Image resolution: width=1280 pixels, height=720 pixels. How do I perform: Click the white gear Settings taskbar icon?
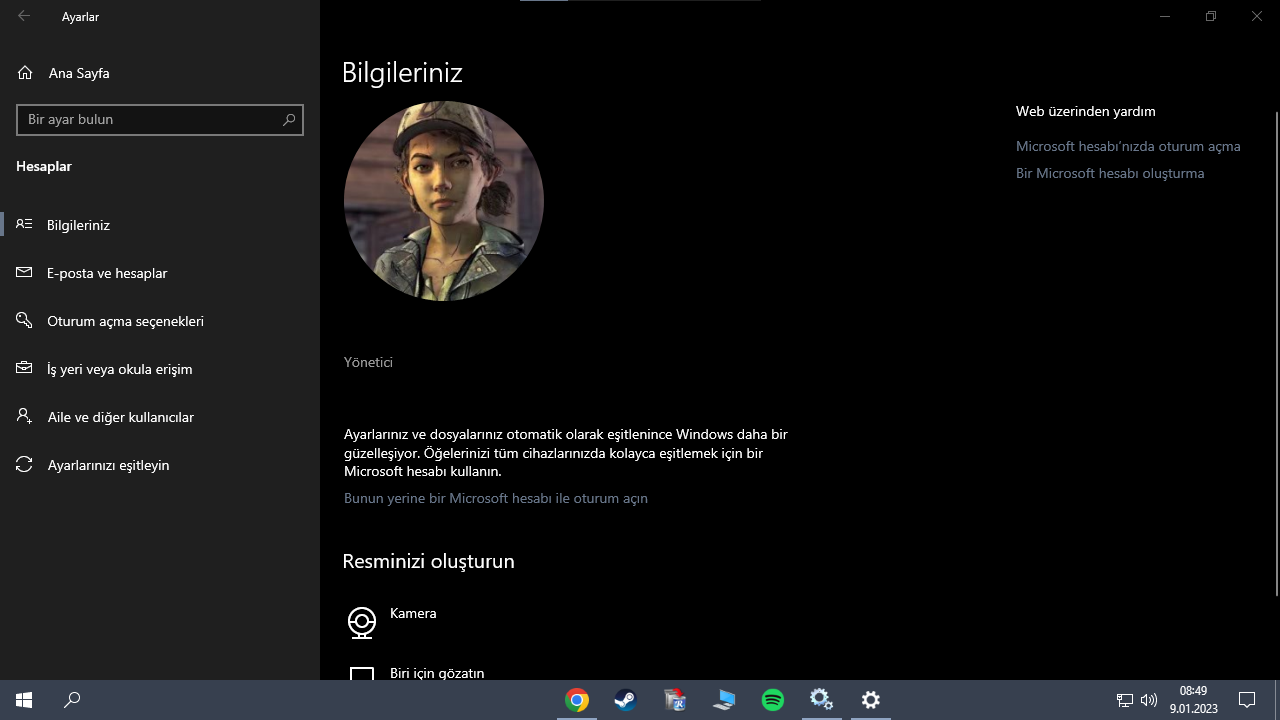click(871, 700)
